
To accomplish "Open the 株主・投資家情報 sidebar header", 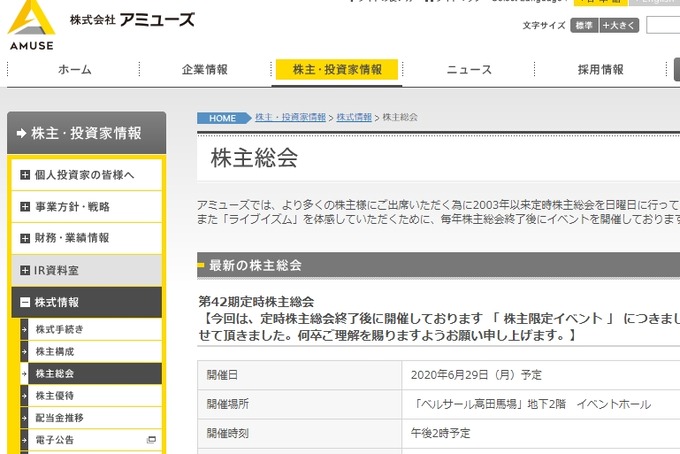I will pyautogui.click(x=86, y=133).
